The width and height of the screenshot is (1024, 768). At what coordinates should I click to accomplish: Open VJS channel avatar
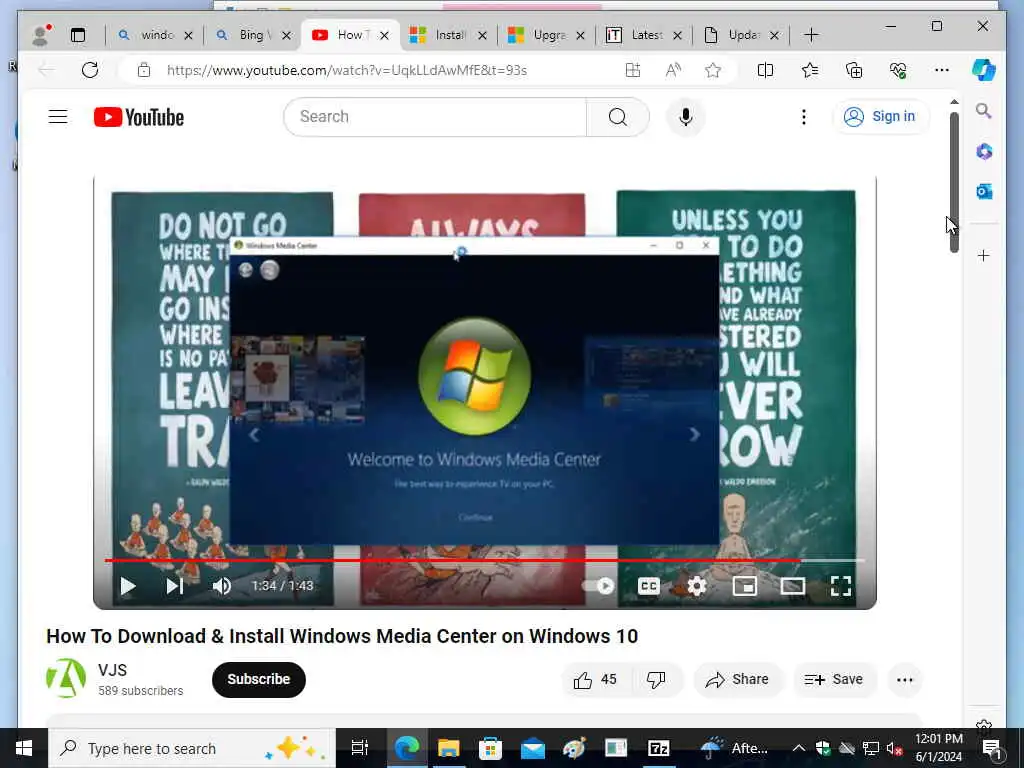pos(66,679)
